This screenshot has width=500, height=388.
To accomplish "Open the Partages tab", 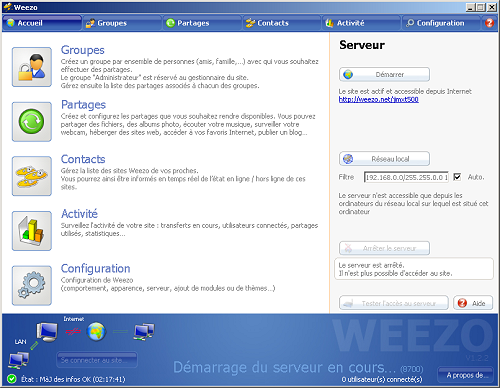I will pyautogui.click(x=202, y=23).
